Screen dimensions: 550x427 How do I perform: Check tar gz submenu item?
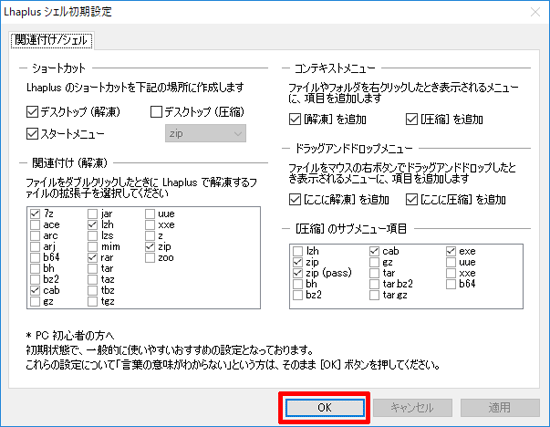[374, 295]
